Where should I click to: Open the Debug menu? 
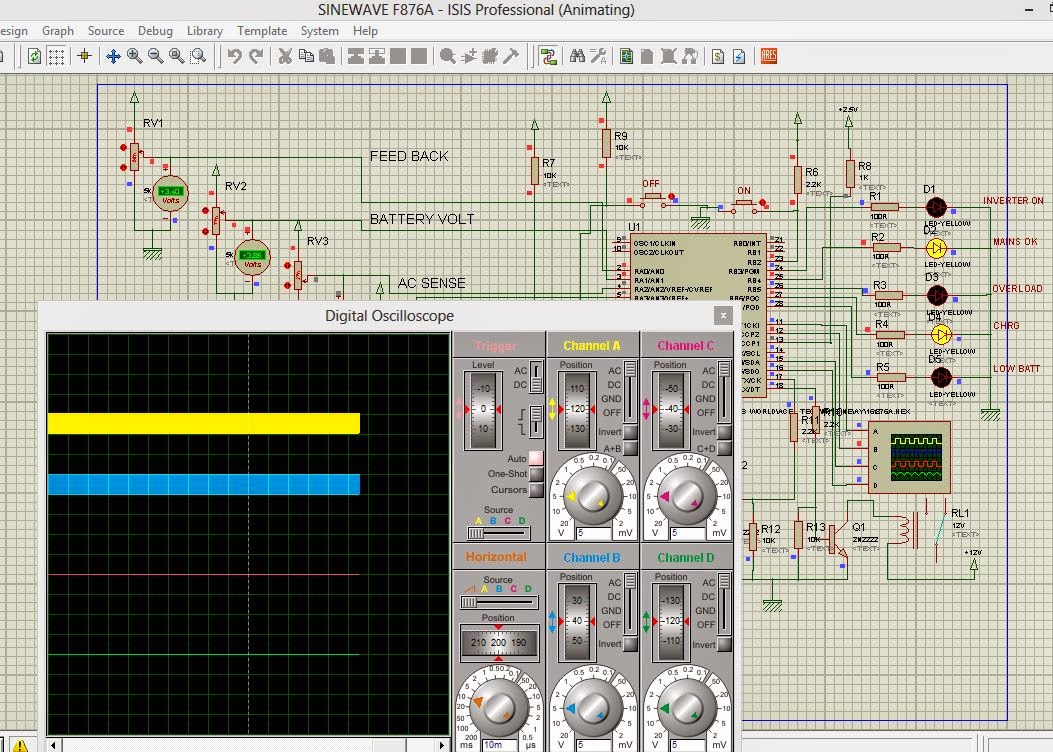[155, 31]
